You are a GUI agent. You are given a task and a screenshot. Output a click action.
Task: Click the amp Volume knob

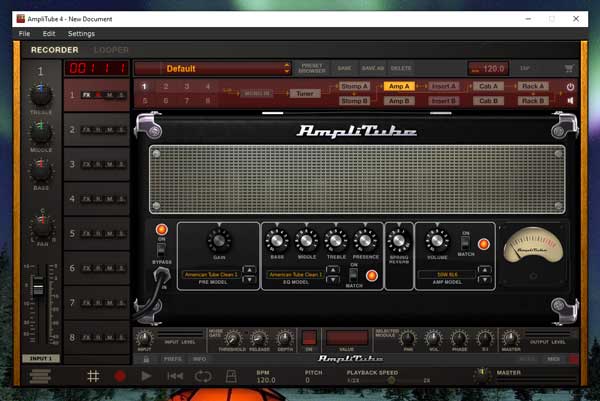pyautogui.click(x=437, y=241)
